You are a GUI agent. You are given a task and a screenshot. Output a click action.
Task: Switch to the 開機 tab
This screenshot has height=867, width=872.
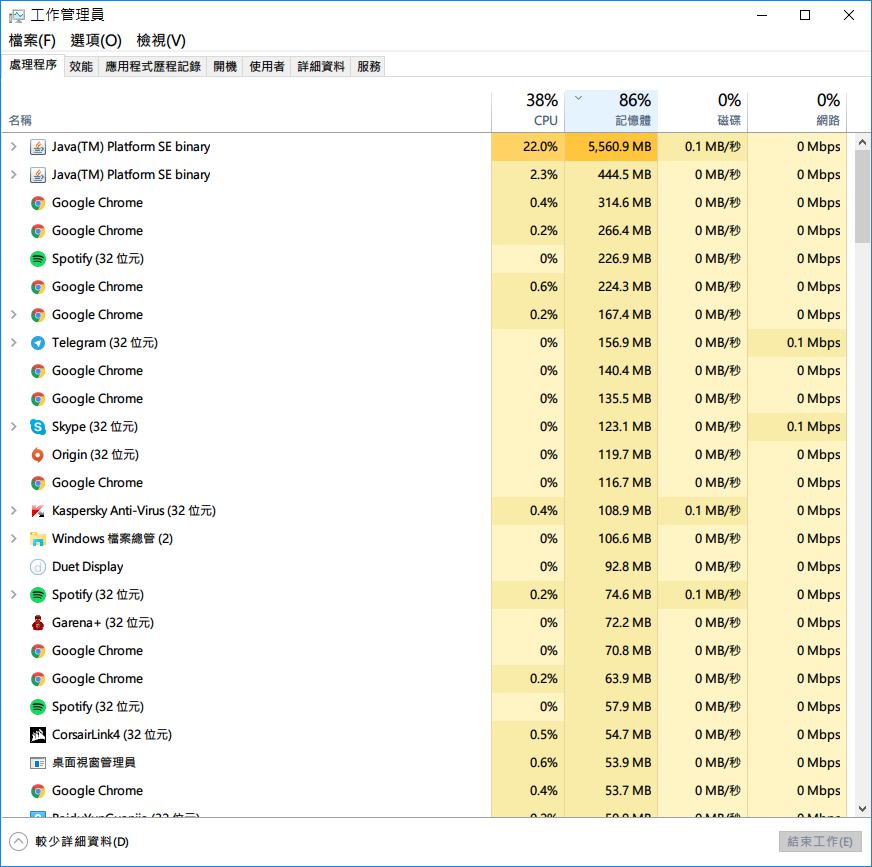click(225, 67)
